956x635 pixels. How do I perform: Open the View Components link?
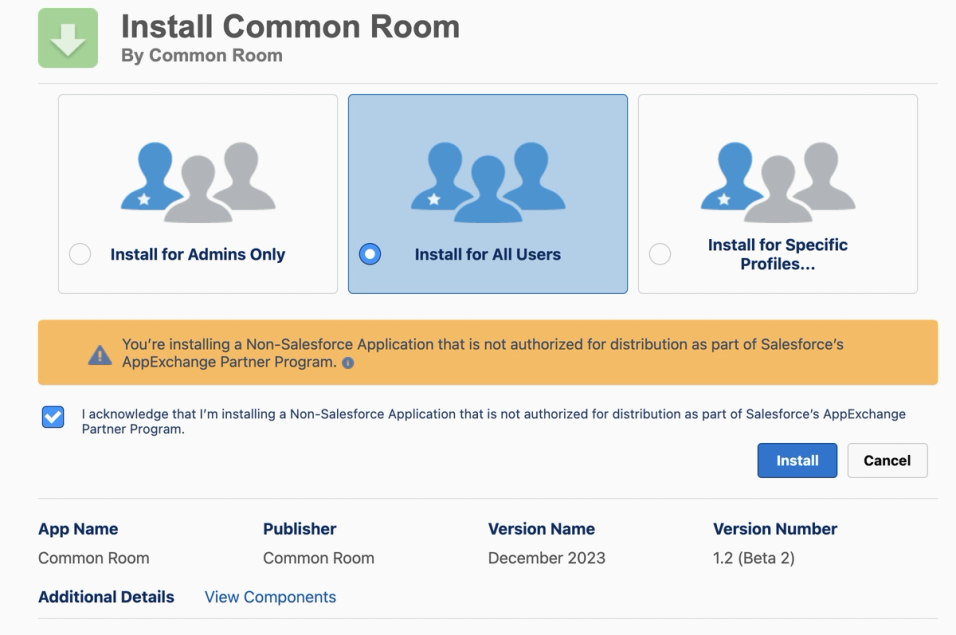coord(270,597)
